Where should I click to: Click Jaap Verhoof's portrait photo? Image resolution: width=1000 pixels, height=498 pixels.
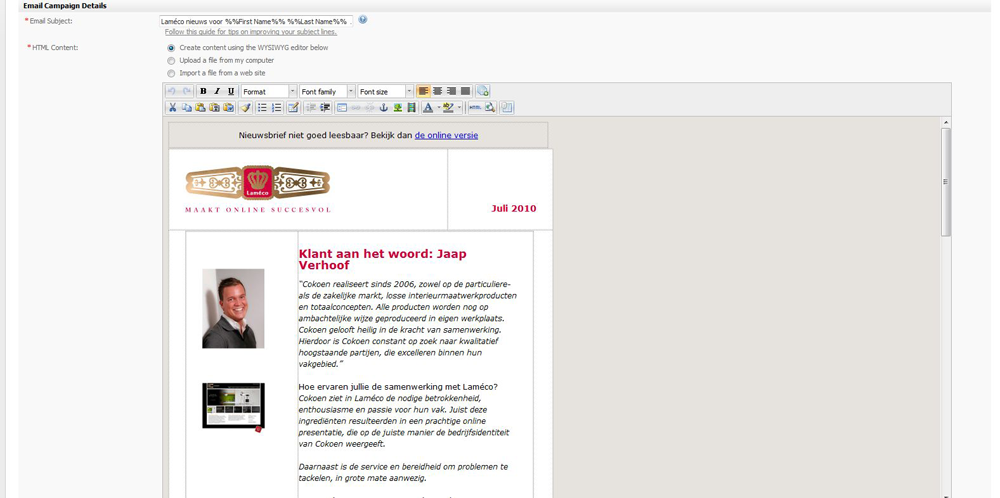[x=233, y=308]
